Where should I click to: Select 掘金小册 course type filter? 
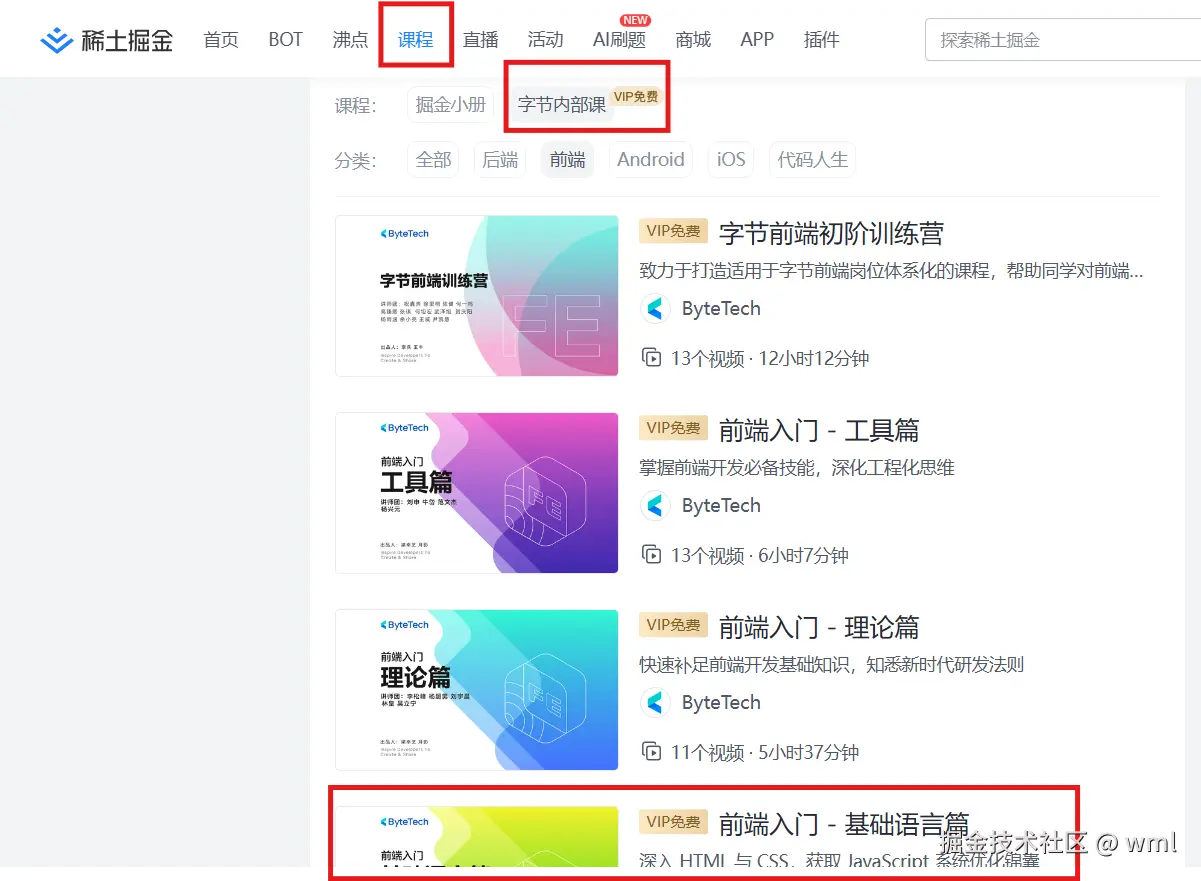point(451,105)
